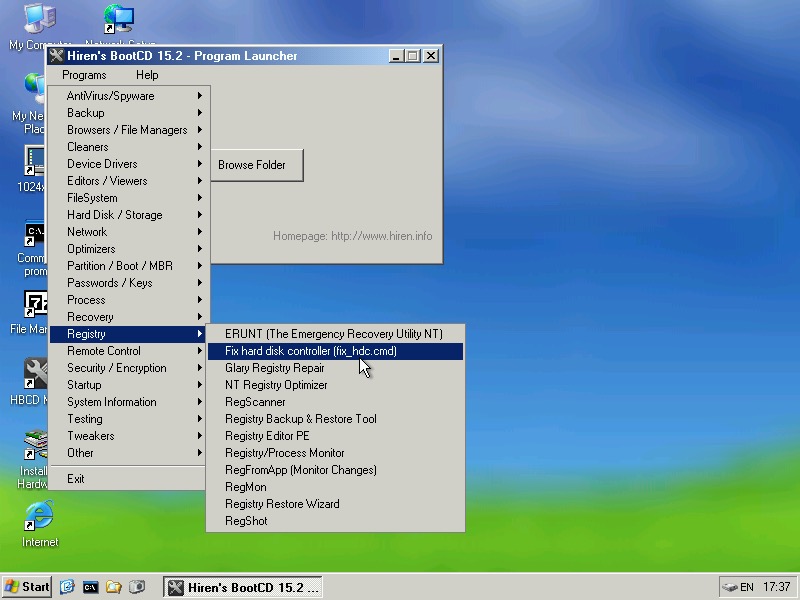Select Registry Editor PE from submenu
Screen dimensions: 800x600
point(267,436)
